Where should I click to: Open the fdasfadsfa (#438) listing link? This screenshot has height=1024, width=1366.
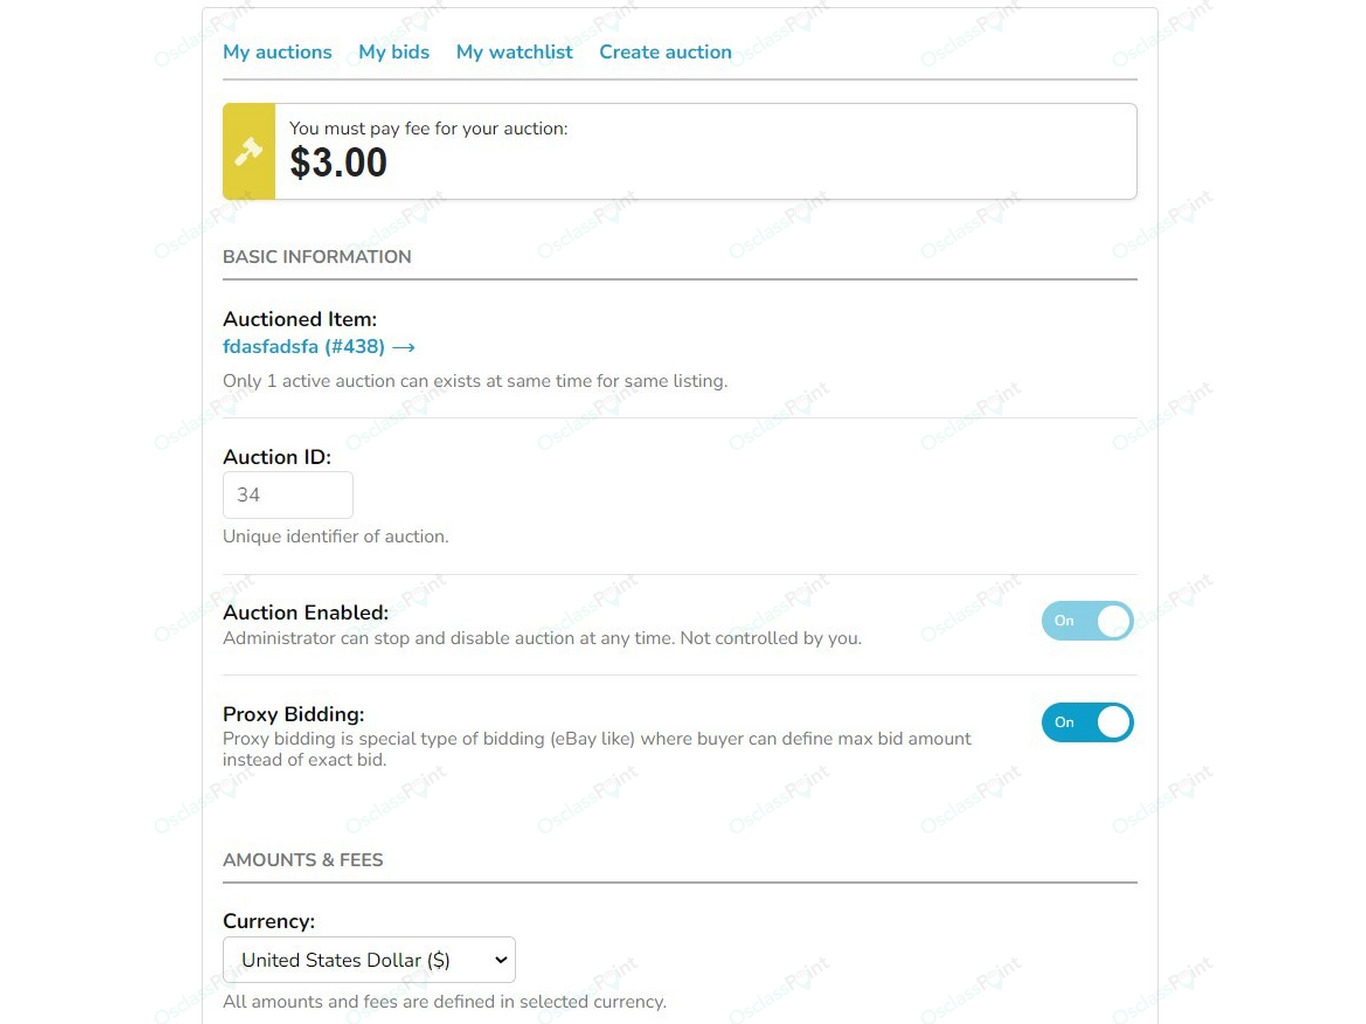coord(304,346)
